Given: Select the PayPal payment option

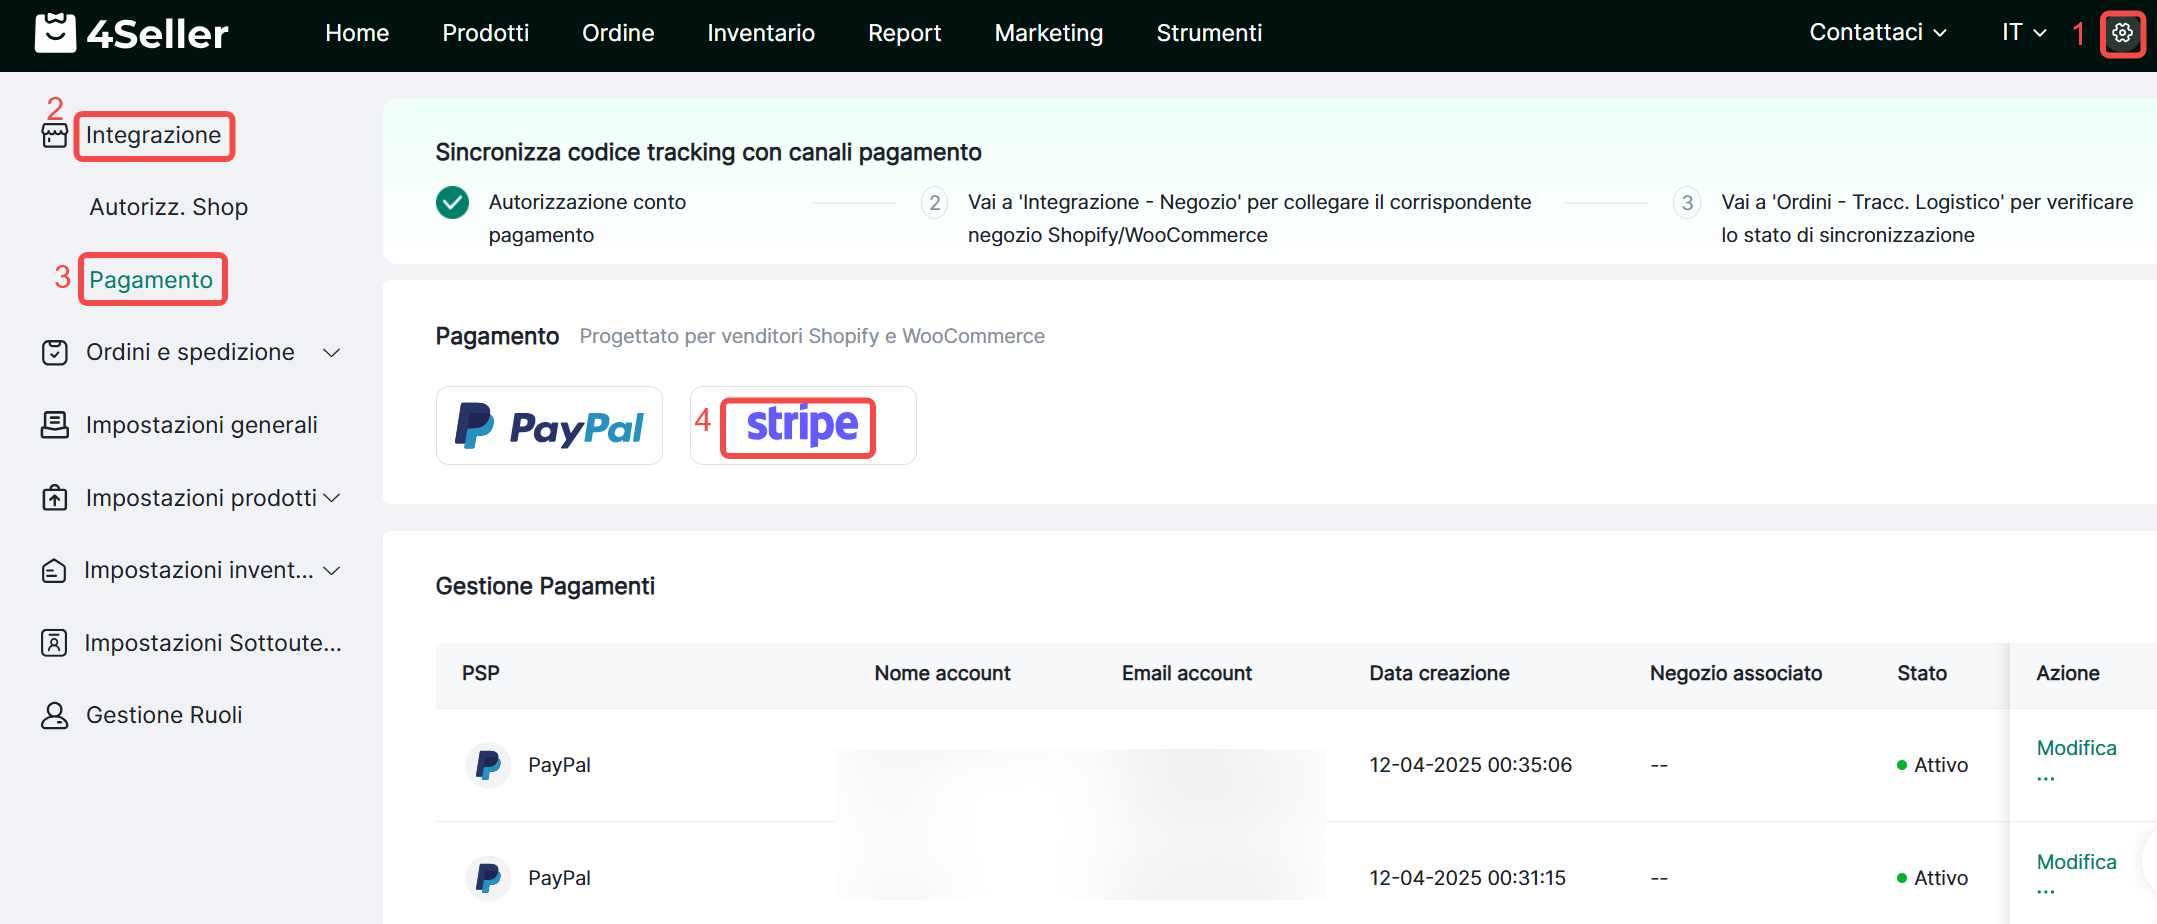Looking at the screenshot, I should 549,426.
